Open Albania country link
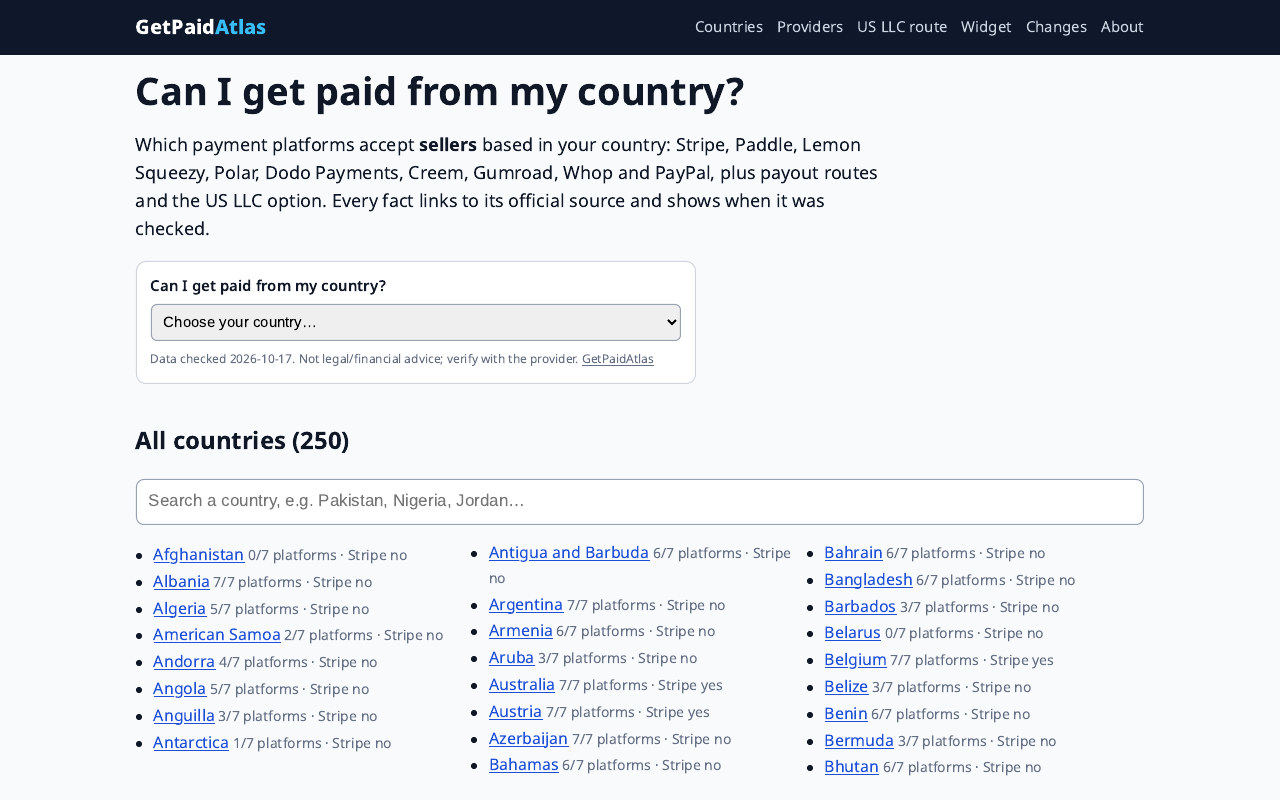 [181, 581]
